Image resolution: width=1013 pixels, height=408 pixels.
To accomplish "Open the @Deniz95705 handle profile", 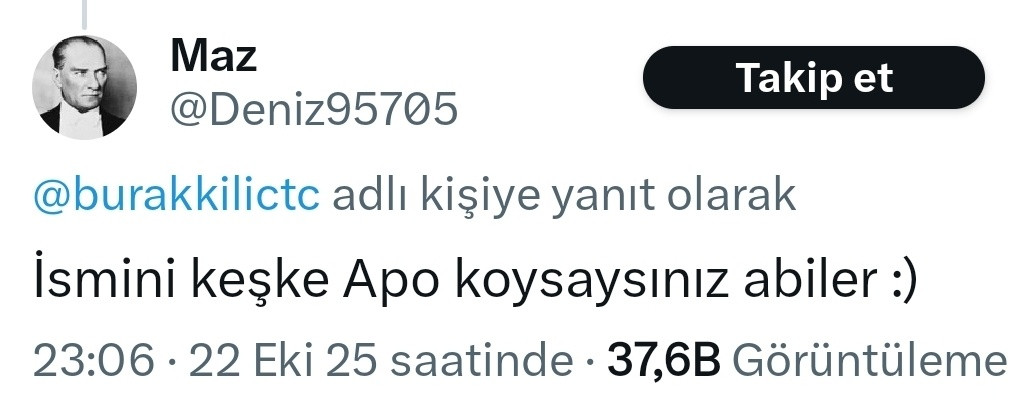I will coord(314,109).
